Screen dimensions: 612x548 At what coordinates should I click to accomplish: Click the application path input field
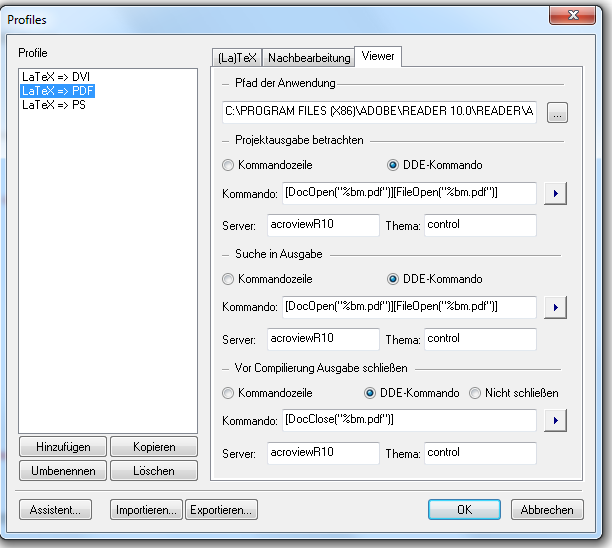click(x=380, y=113)
